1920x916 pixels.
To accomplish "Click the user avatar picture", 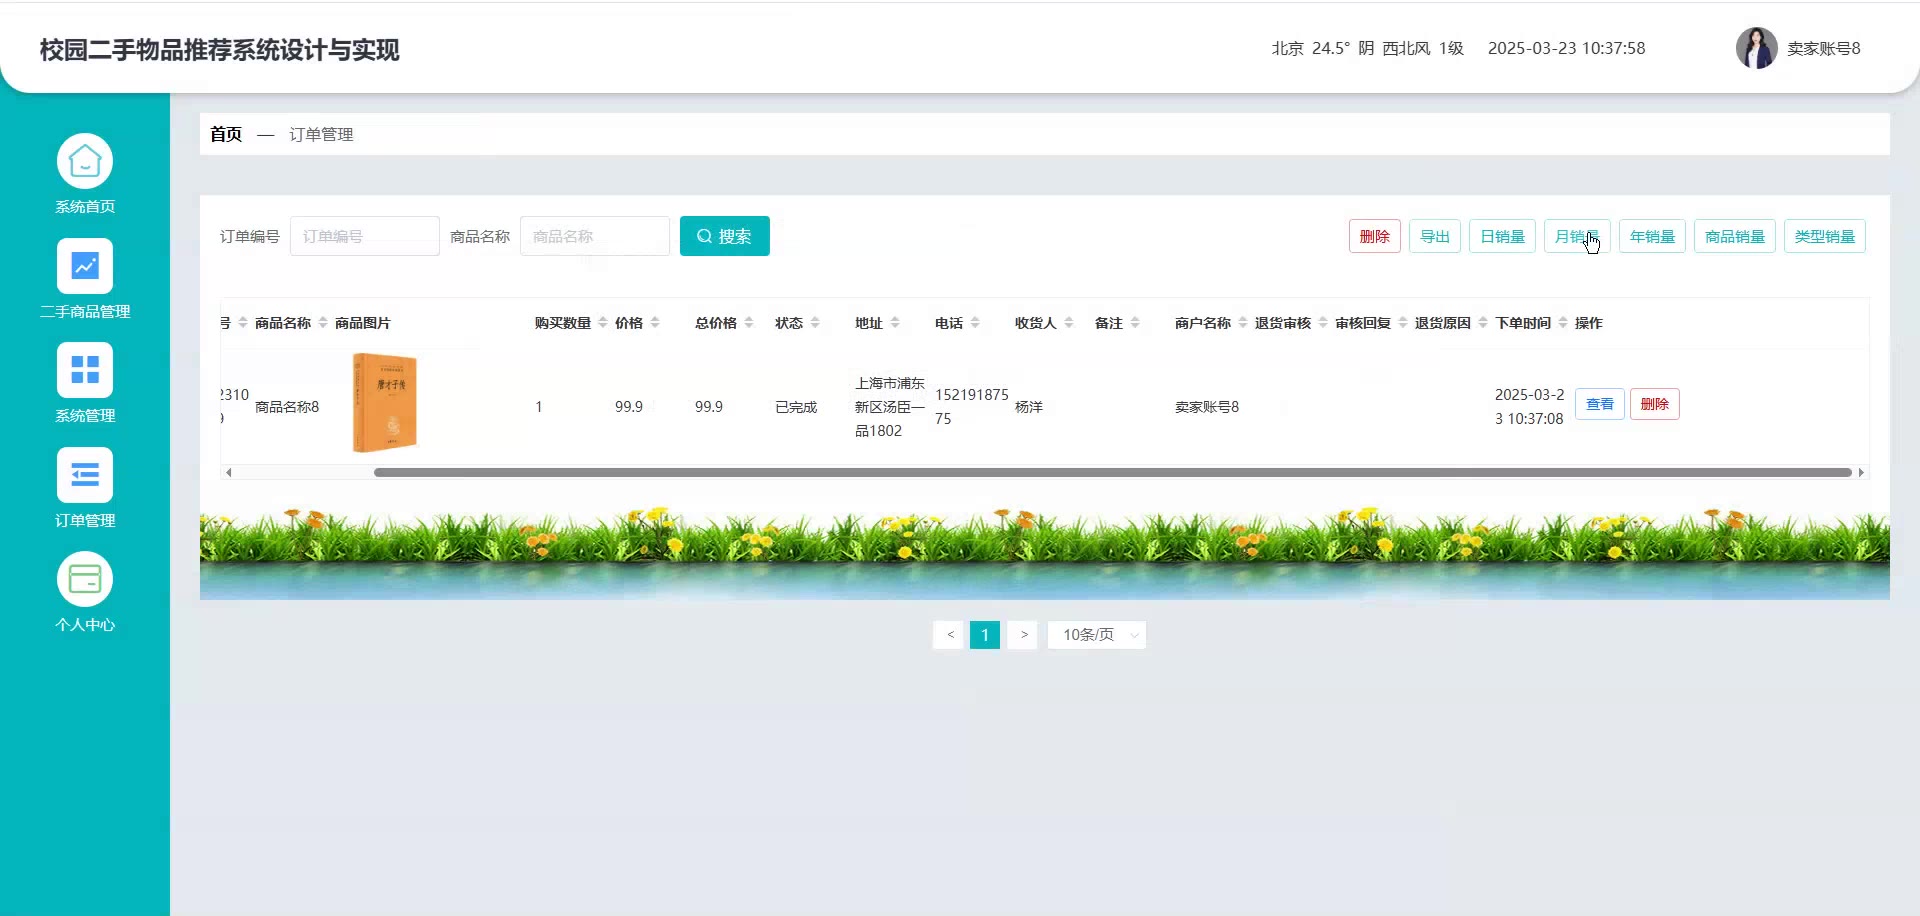I will (1756, 48).
